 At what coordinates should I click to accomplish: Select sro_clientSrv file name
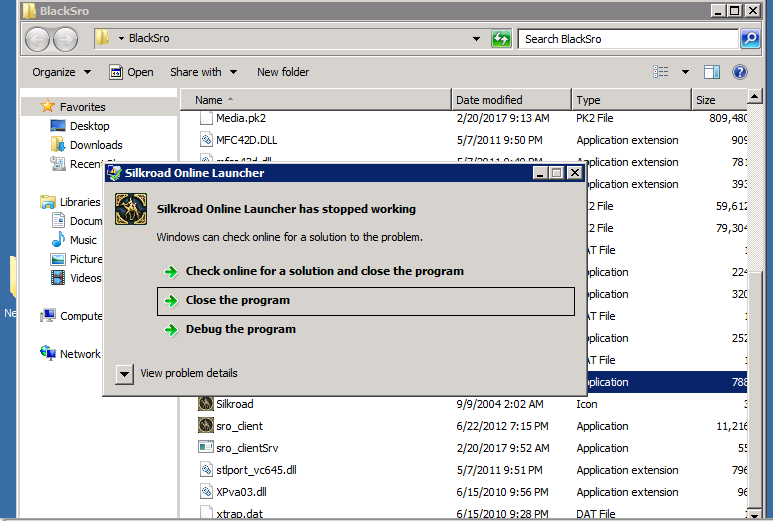tap(247, 448)
